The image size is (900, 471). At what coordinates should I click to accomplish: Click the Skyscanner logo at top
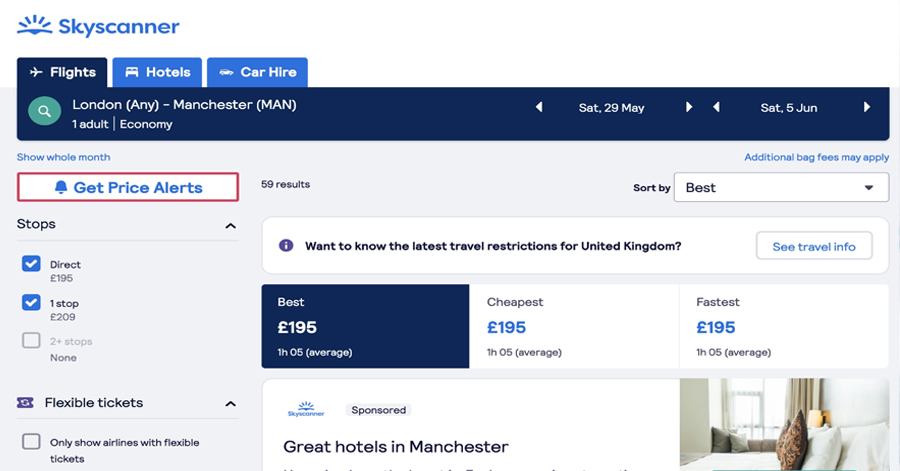98,26
